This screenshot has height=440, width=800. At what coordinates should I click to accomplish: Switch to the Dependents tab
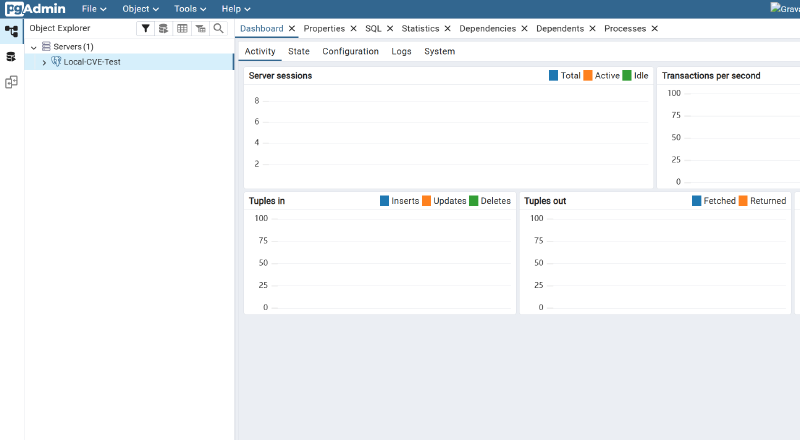tap(560, 29)
